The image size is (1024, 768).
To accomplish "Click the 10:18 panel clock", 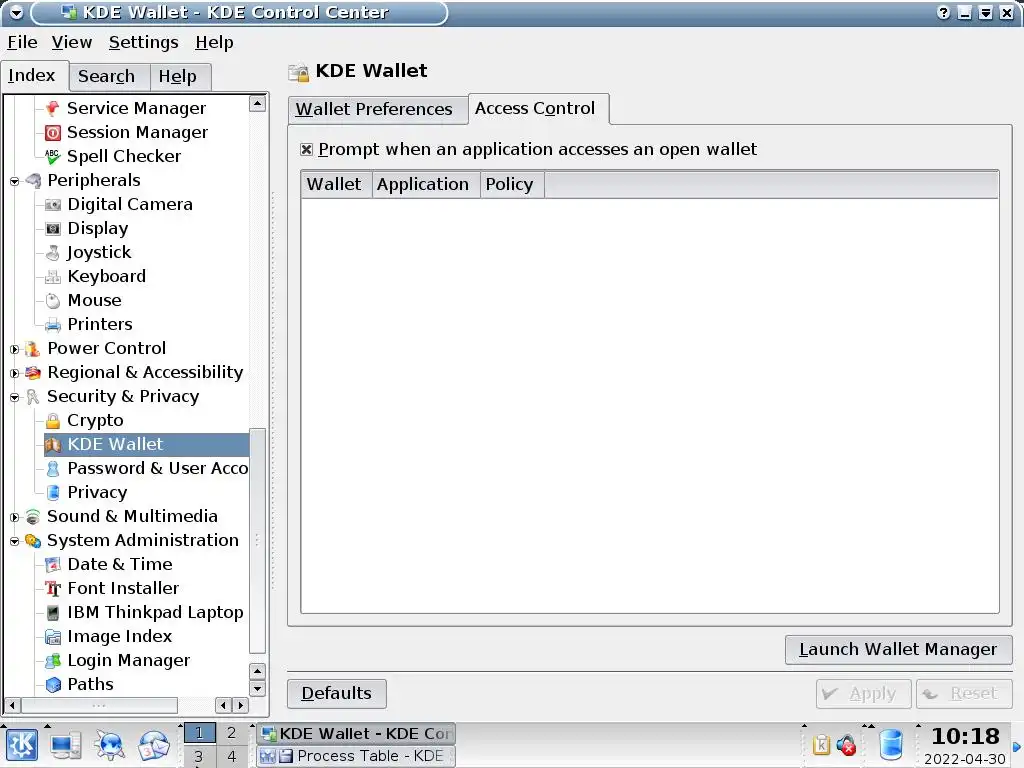I will (965, 737).
